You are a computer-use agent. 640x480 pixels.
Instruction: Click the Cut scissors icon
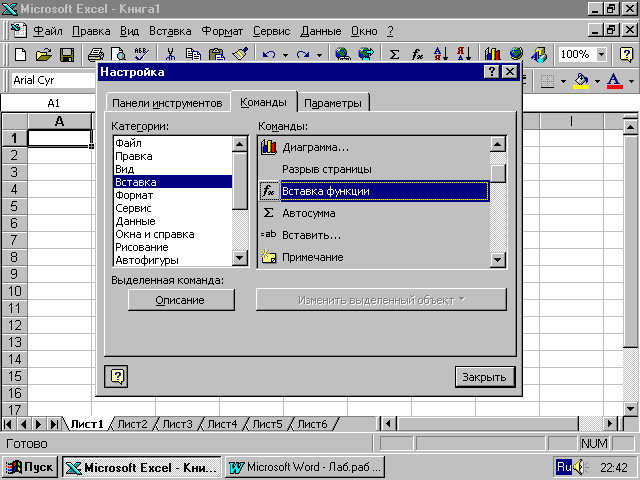point(170,54)
